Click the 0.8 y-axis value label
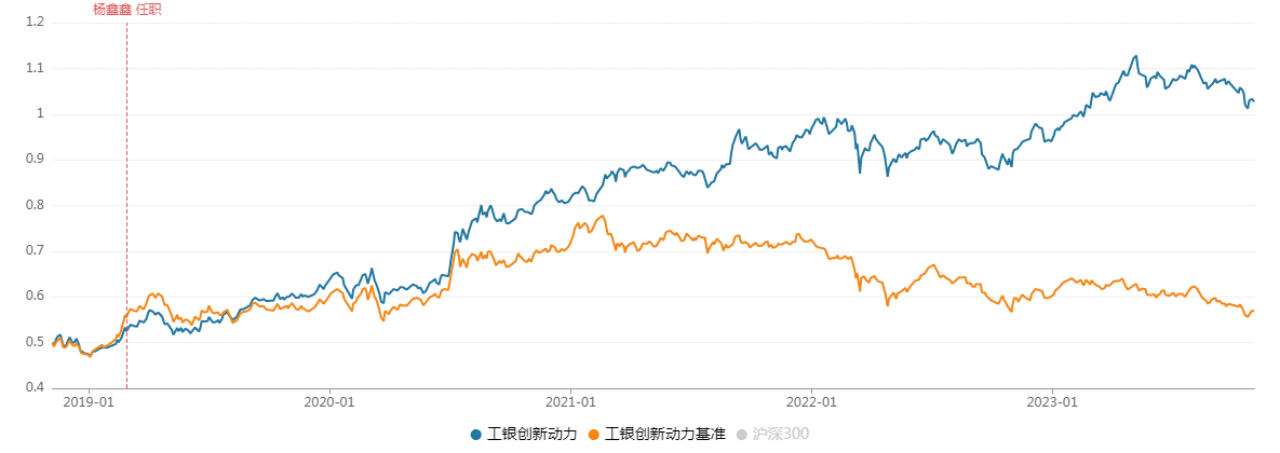 (x=36, y=205)
